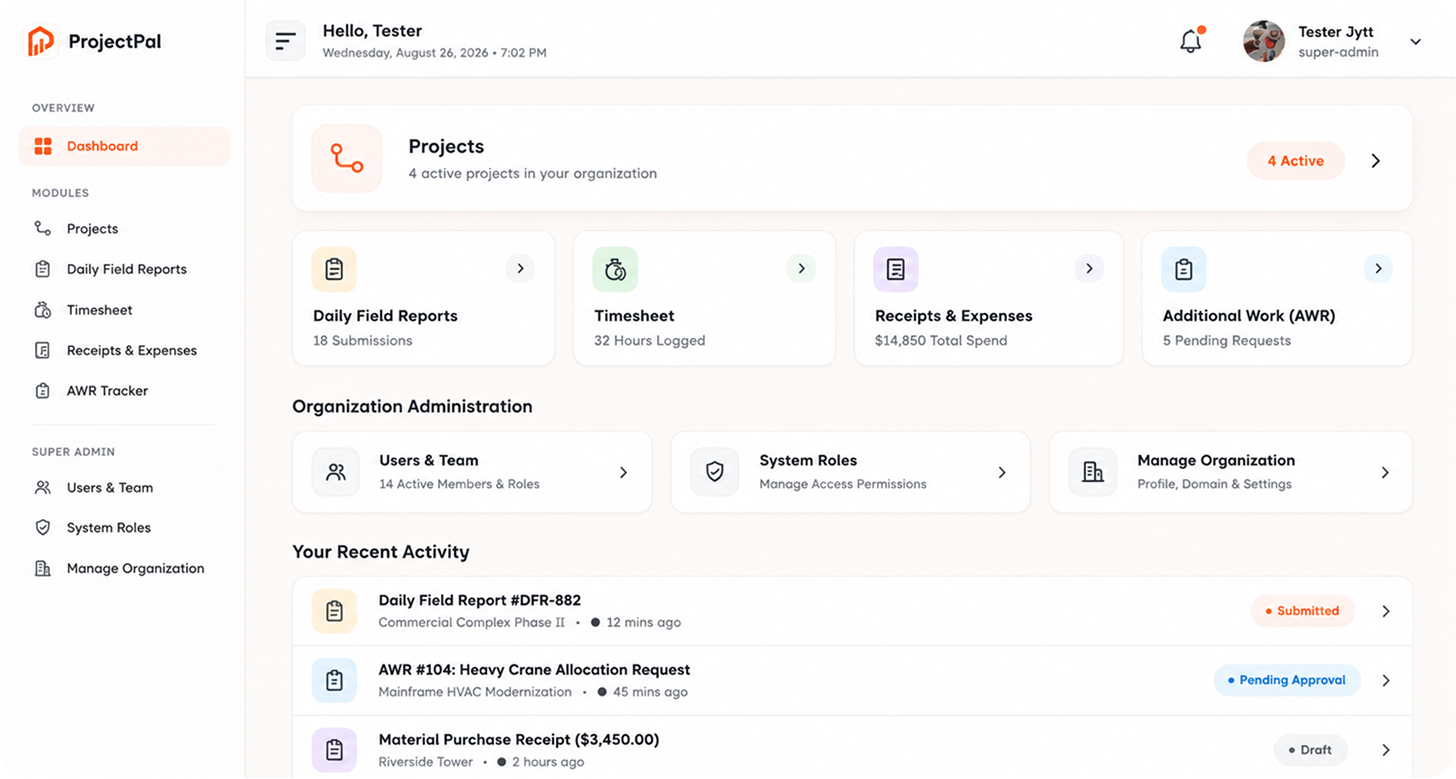Click the Timesheet card stopwatch icon

[x=616, y=269]
